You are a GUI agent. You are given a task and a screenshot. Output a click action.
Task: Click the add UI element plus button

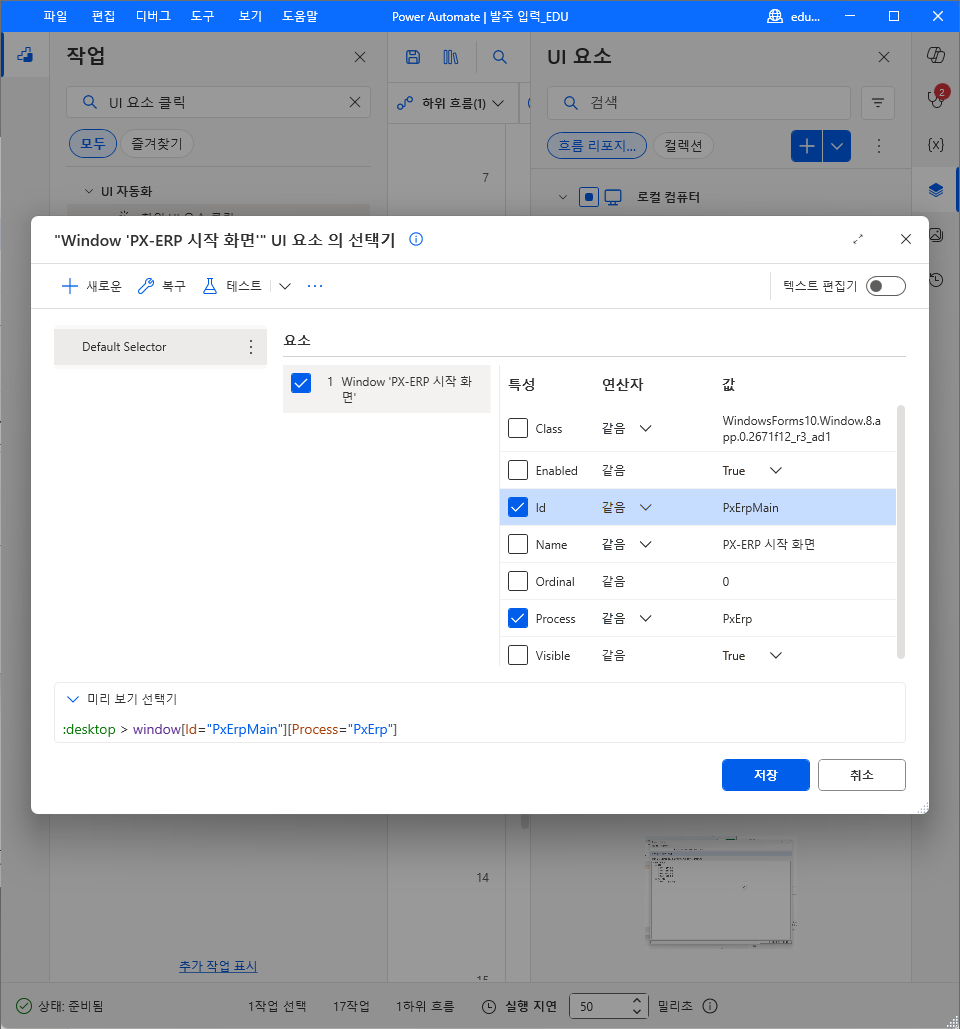click(806, 146)
